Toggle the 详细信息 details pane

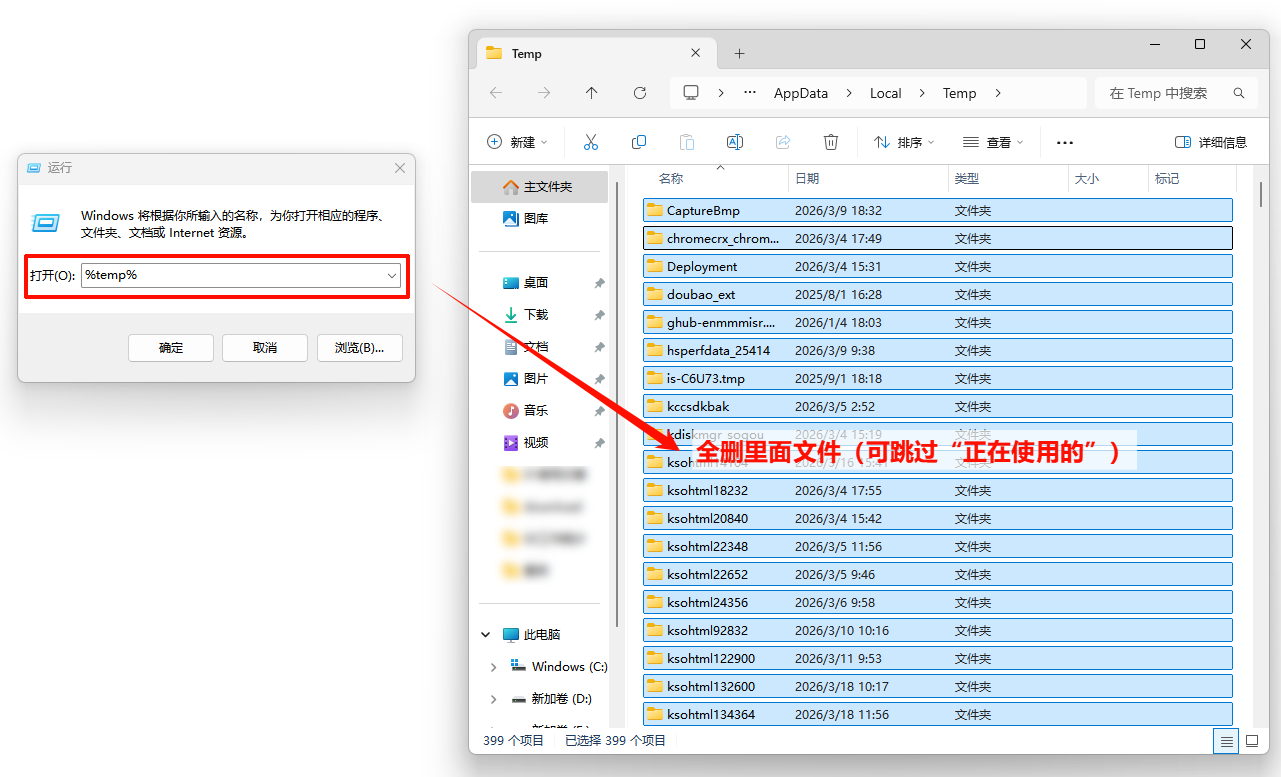[1211, 142]
